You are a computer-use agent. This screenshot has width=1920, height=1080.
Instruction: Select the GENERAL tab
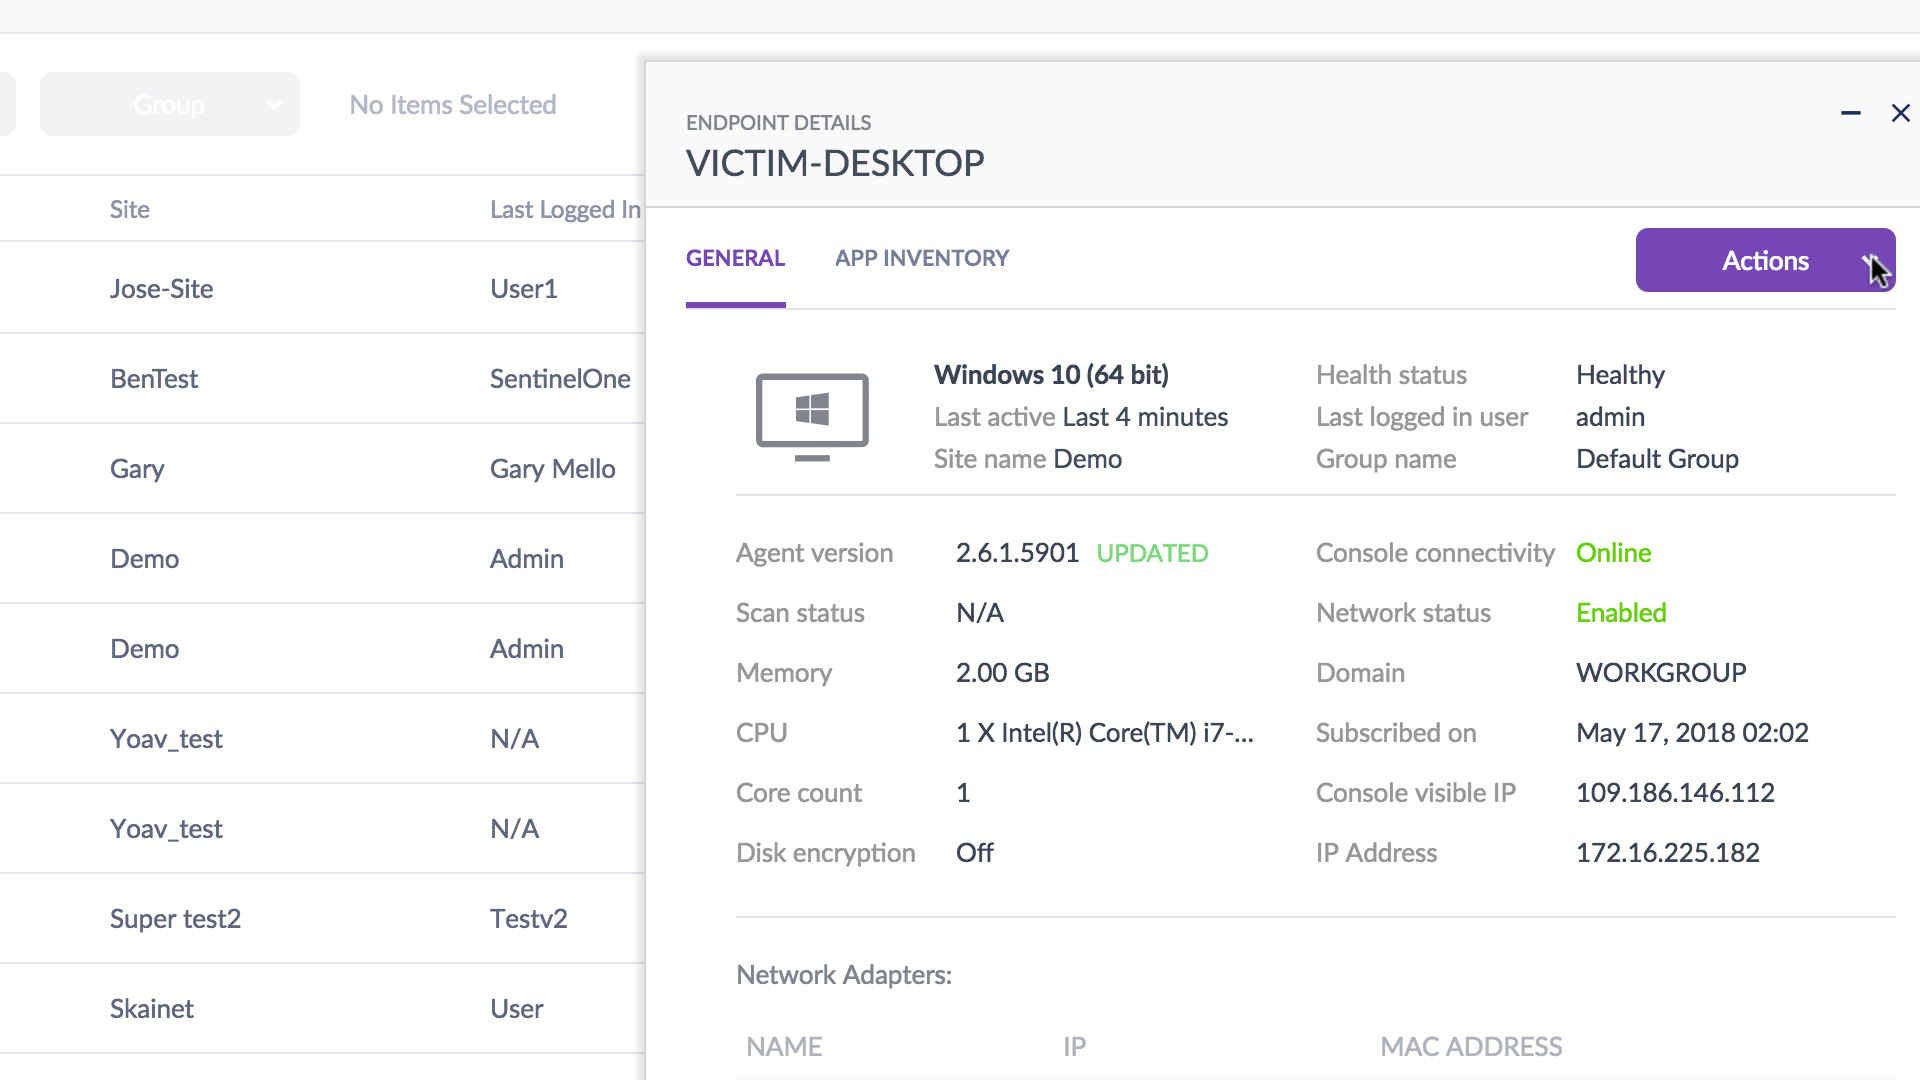pos(735,258)
